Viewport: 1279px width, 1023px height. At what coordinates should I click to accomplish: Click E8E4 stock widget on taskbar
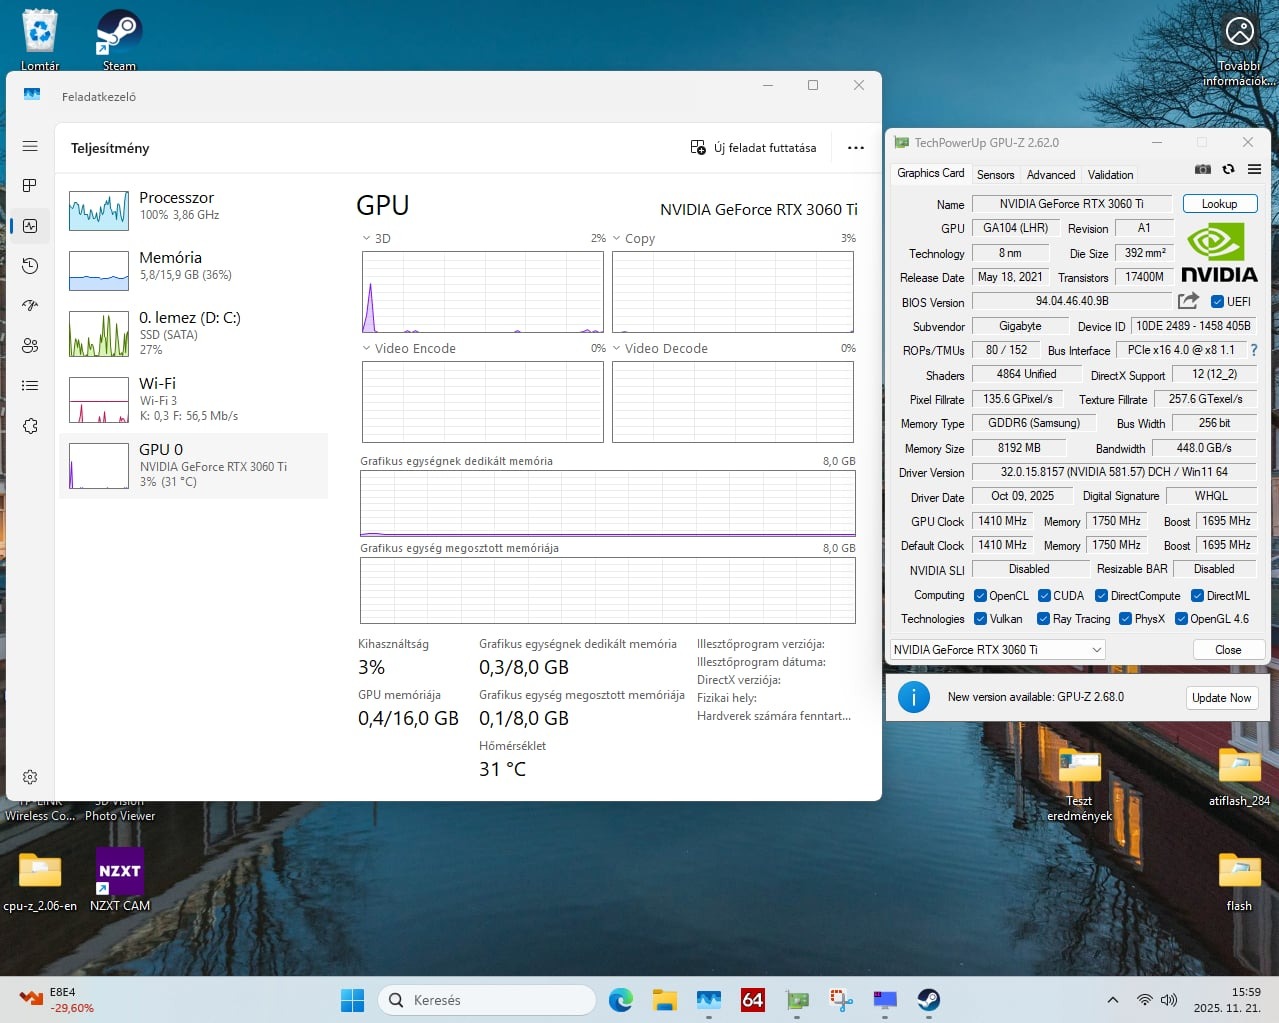click(x=56, y=1000)
